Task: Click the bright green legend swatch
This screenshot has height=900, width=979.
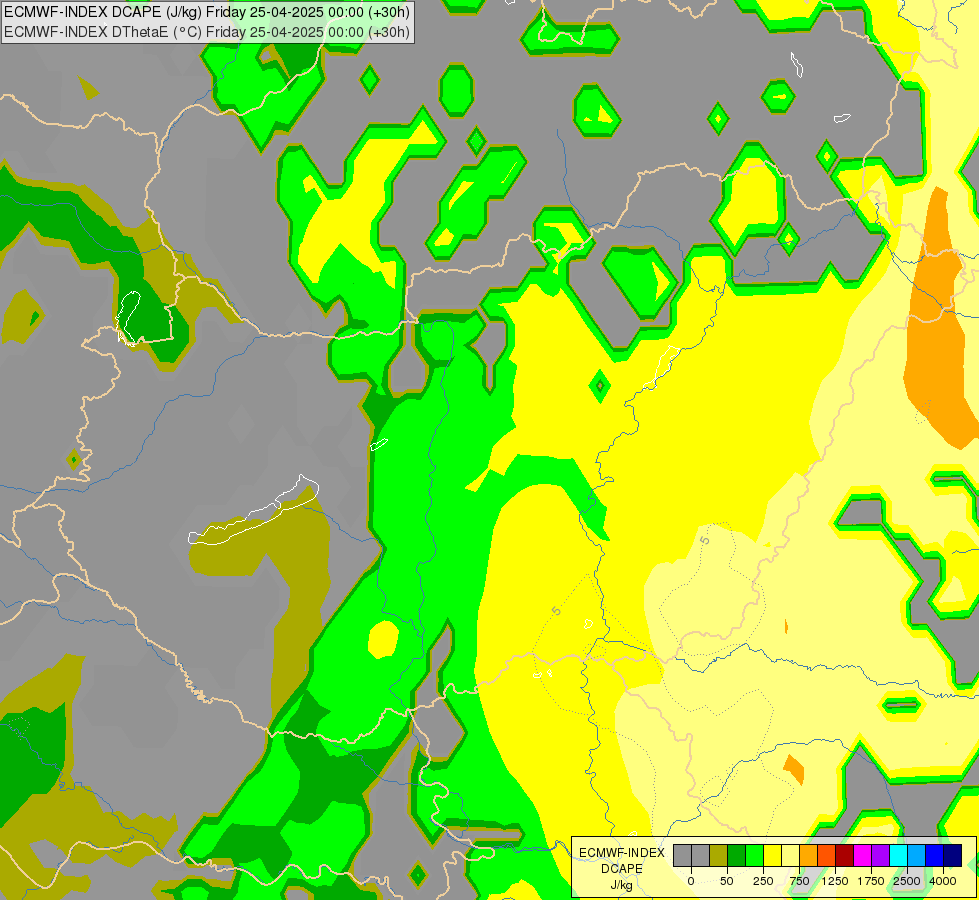Action: coord(754,855)
